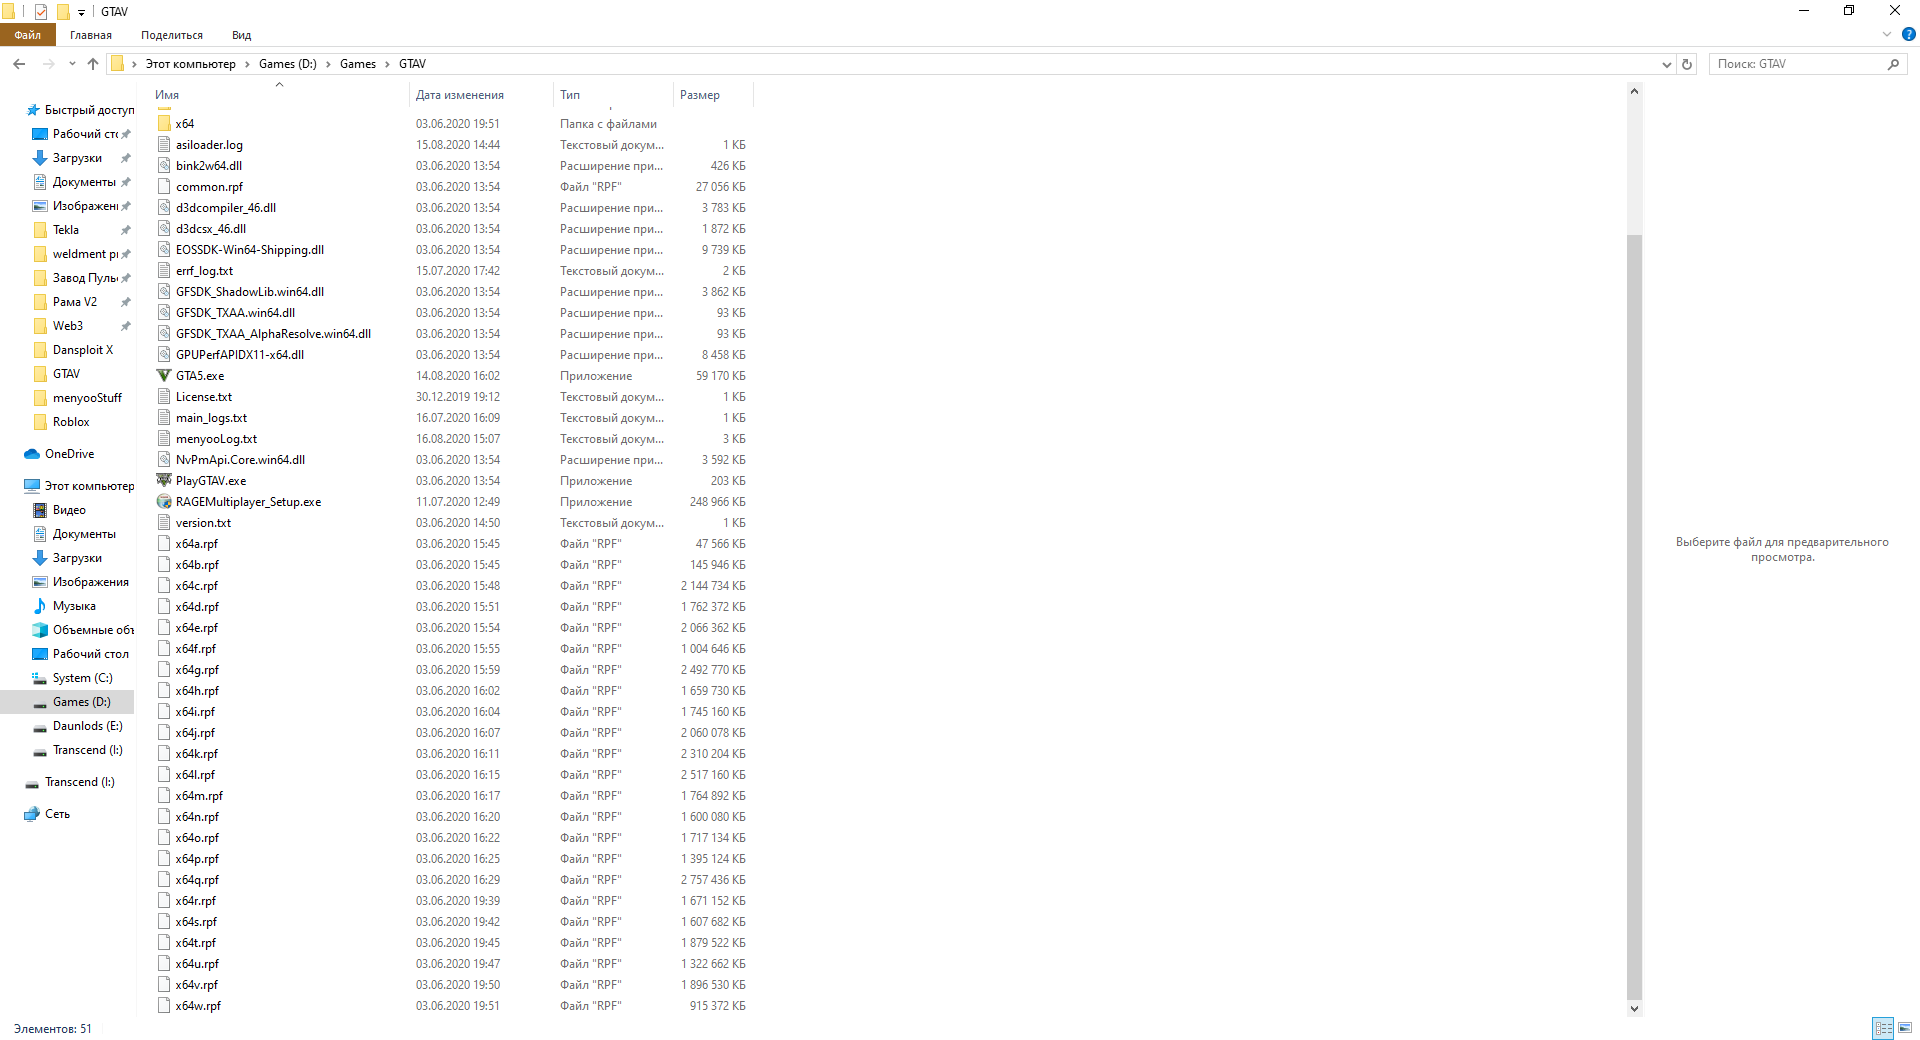The width and height of the screenshot is (1920, 1040).
Task: Click the License.txt document icon
Action: [x=164, y=397]
